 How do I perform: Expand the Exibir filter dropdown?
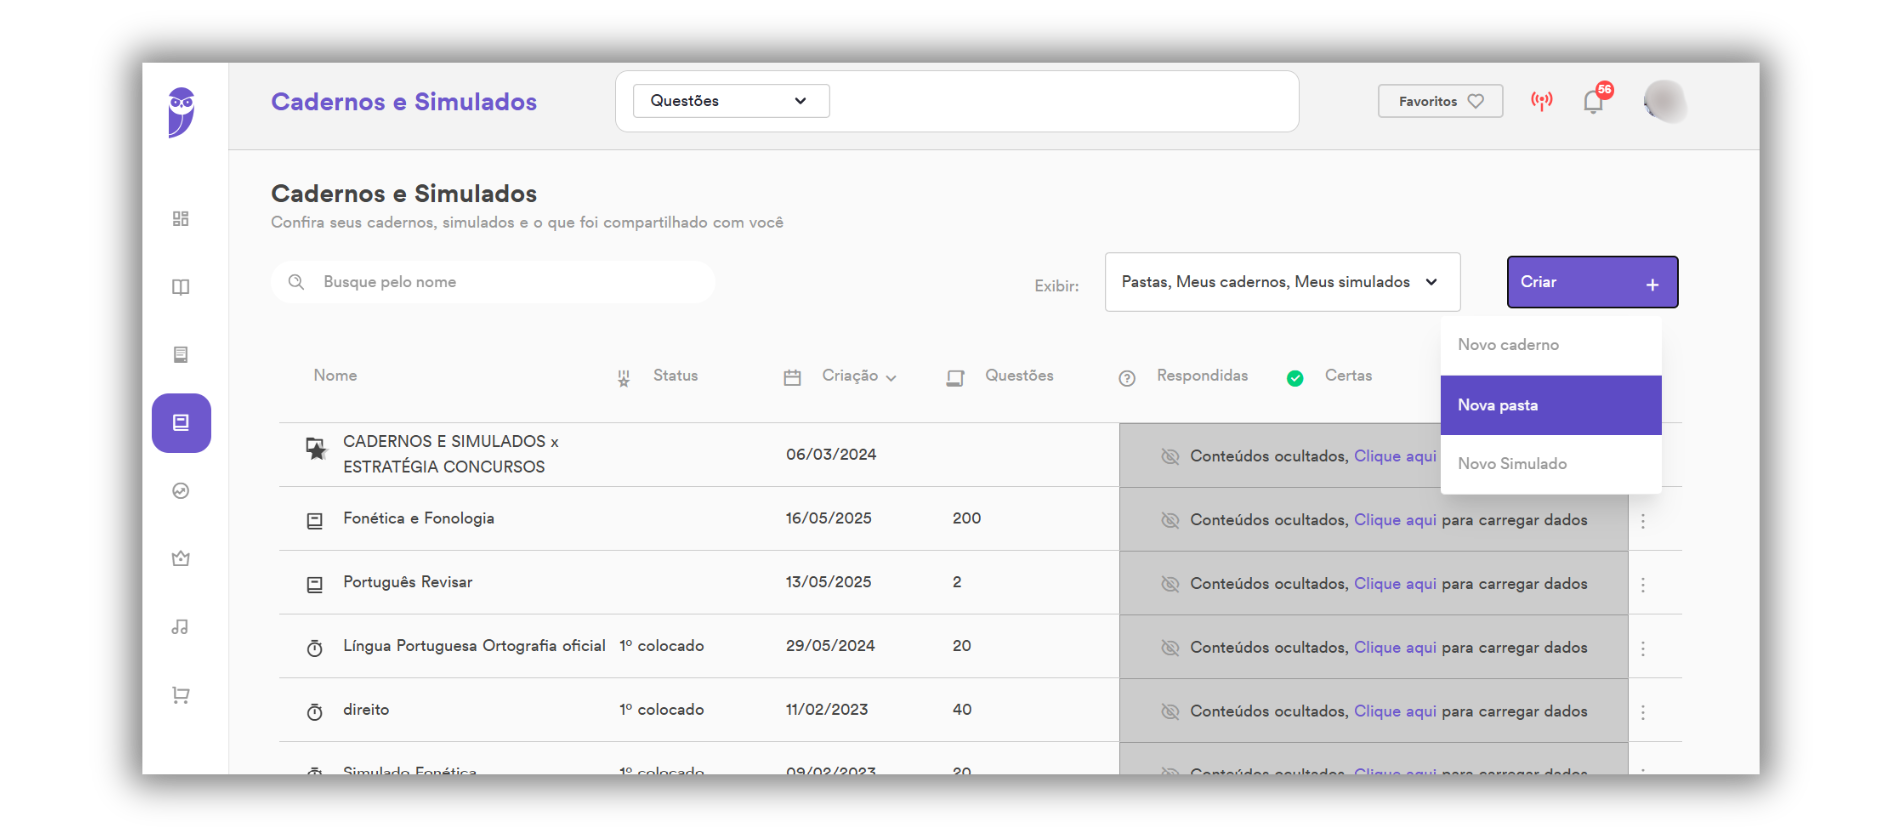(x=1282, y=282)
